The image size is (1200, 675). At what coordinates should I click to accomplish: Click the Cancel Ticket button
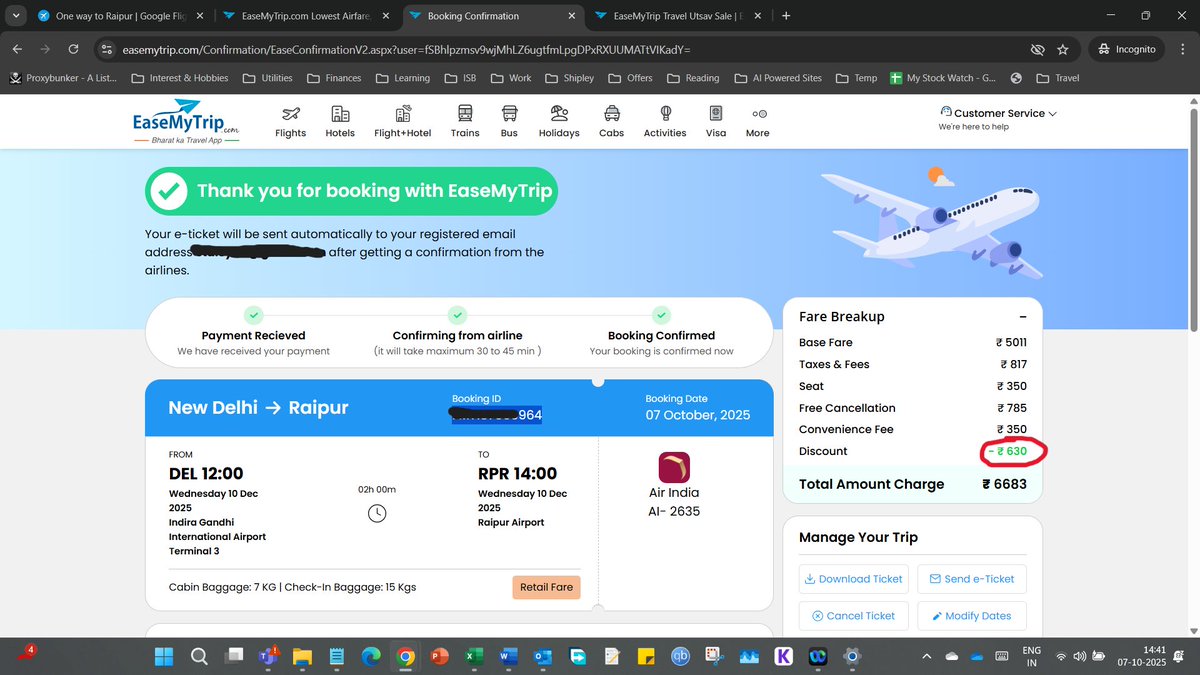853,616
